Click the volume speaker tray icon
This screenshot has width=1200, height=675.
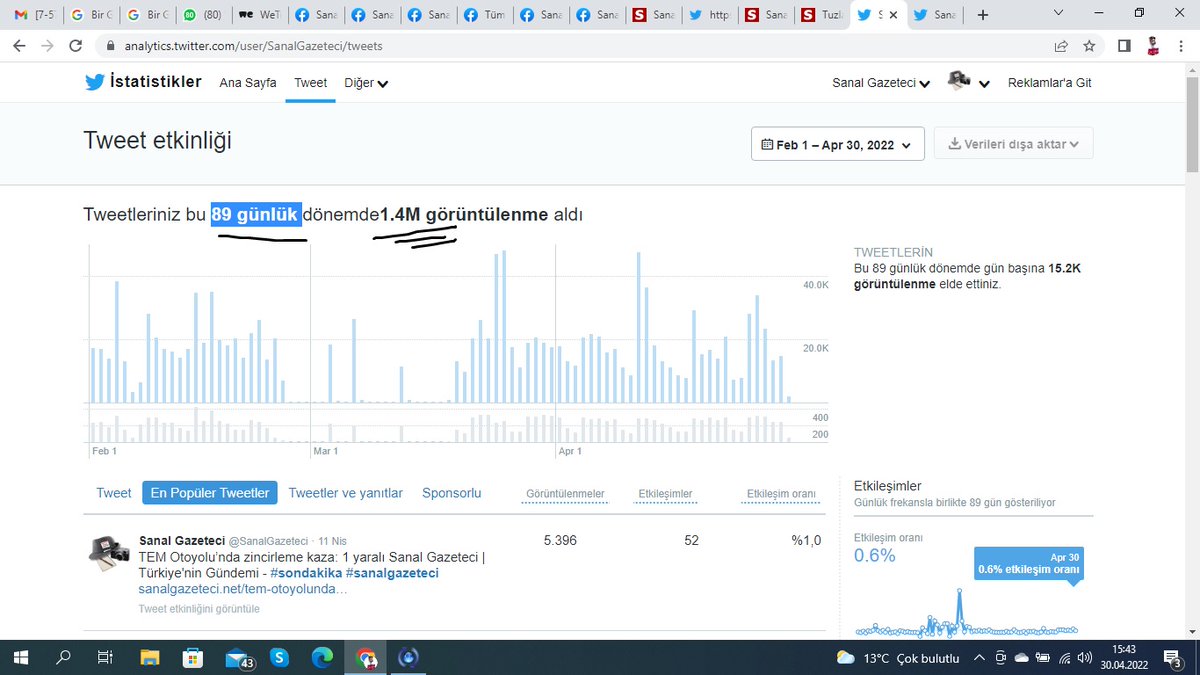click(x=1084, y=658)
